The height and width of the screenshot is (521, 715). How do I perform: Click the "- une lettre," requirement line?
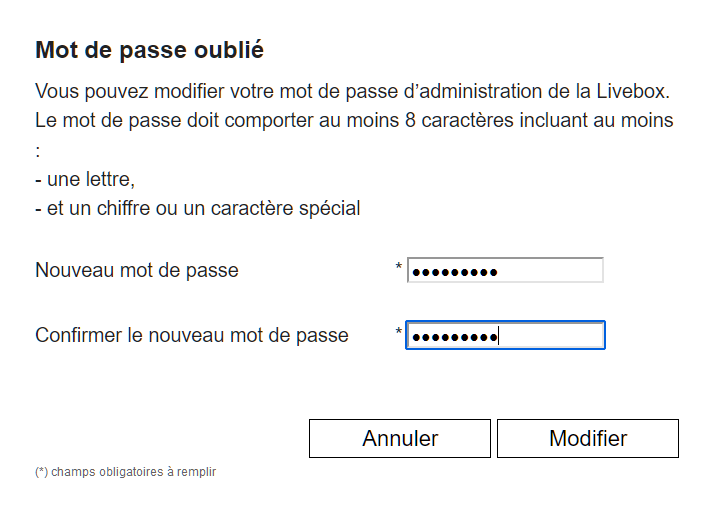click(x=85, y=180)
